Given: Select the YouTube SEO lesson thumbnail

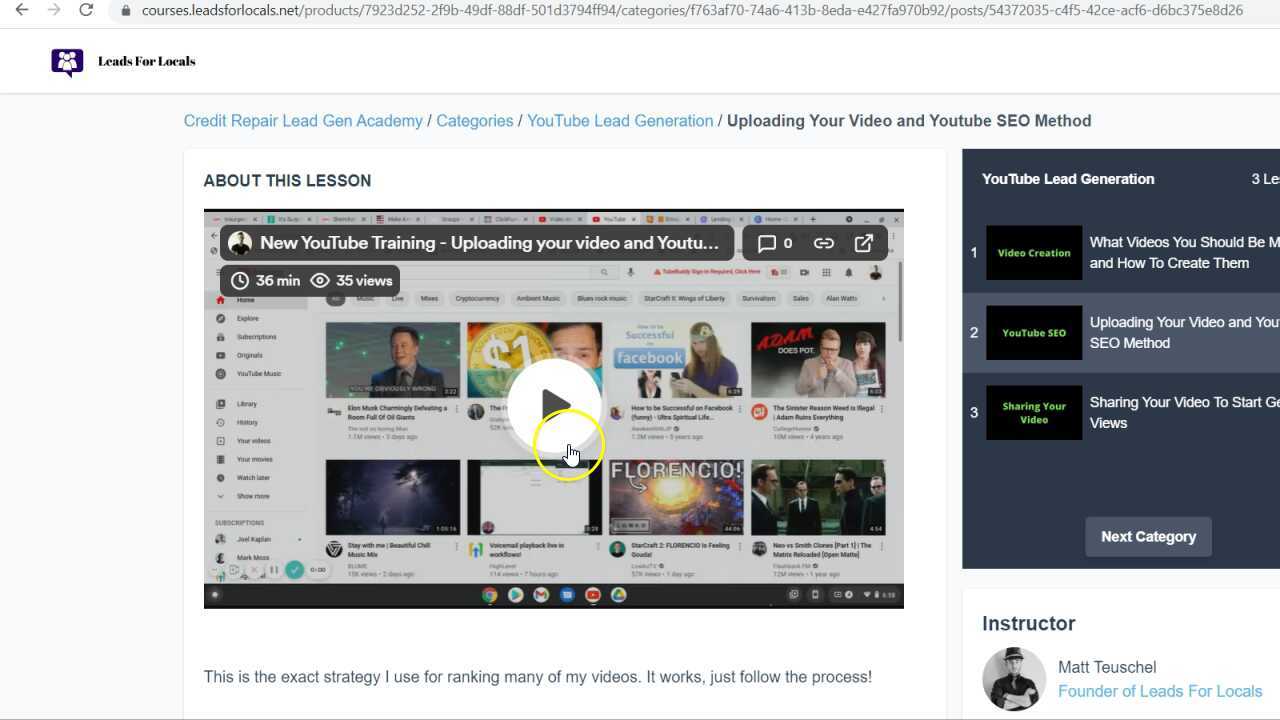Looking at the screenshot, I should [1034, 332].
